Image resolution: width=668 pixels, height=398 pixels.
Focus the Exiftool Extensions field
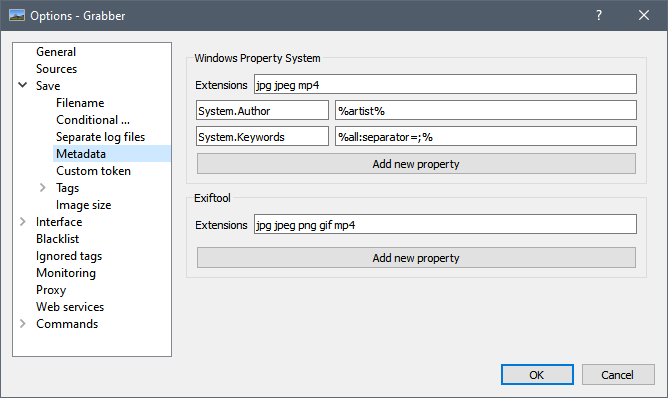(445, 225)
